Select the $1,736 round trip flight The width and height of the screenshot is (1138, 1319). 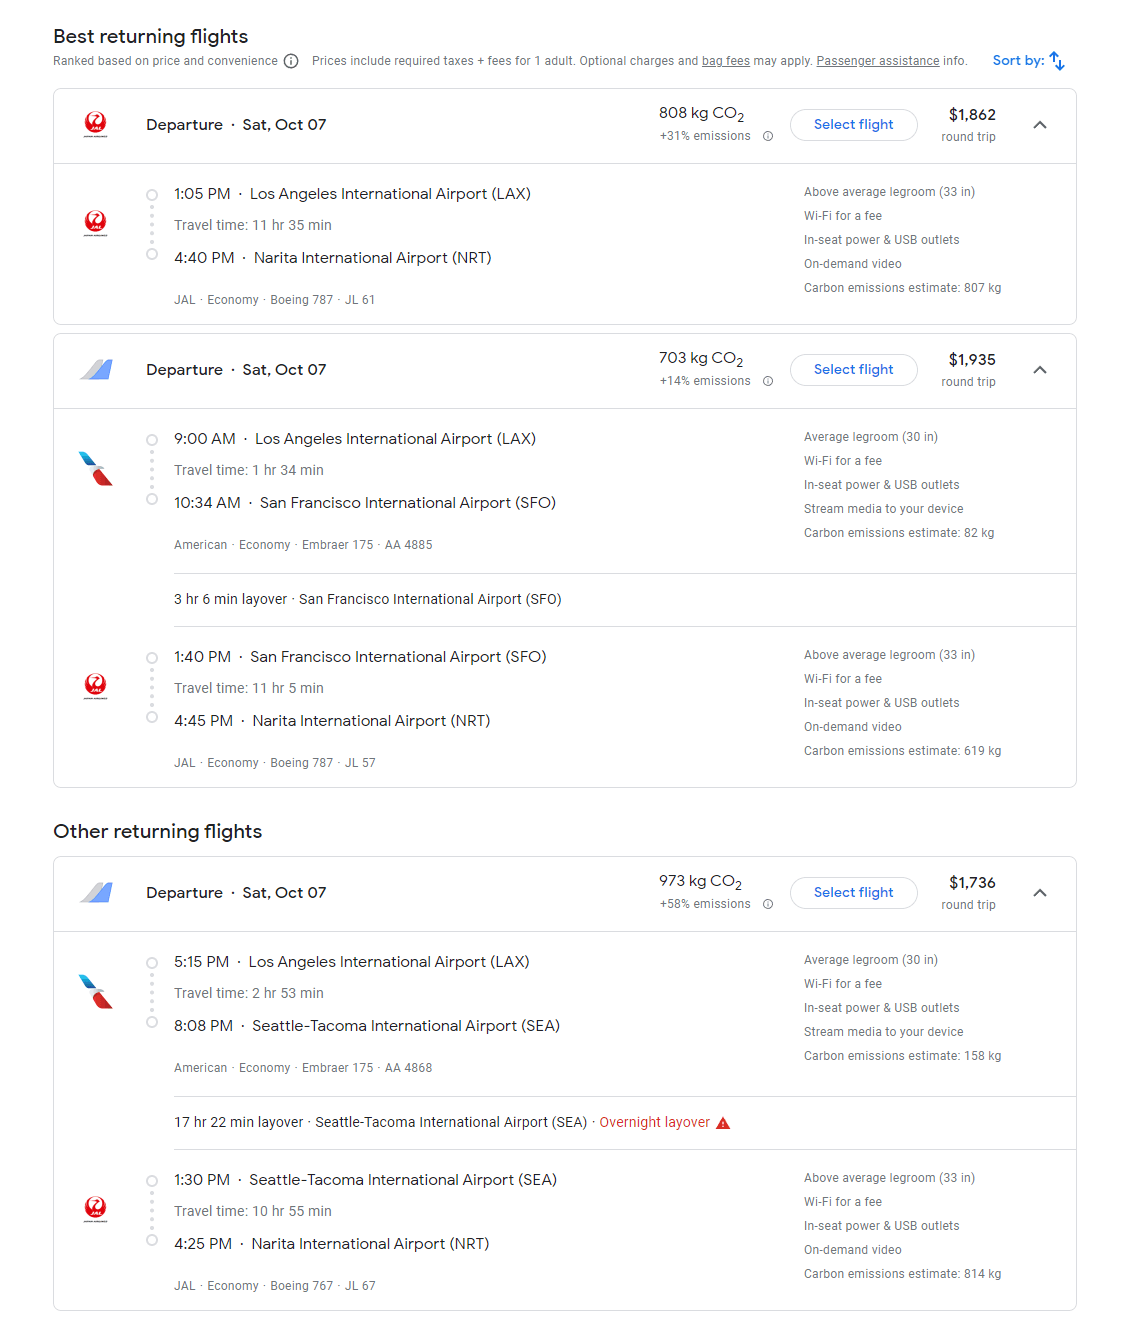[853, 892]
